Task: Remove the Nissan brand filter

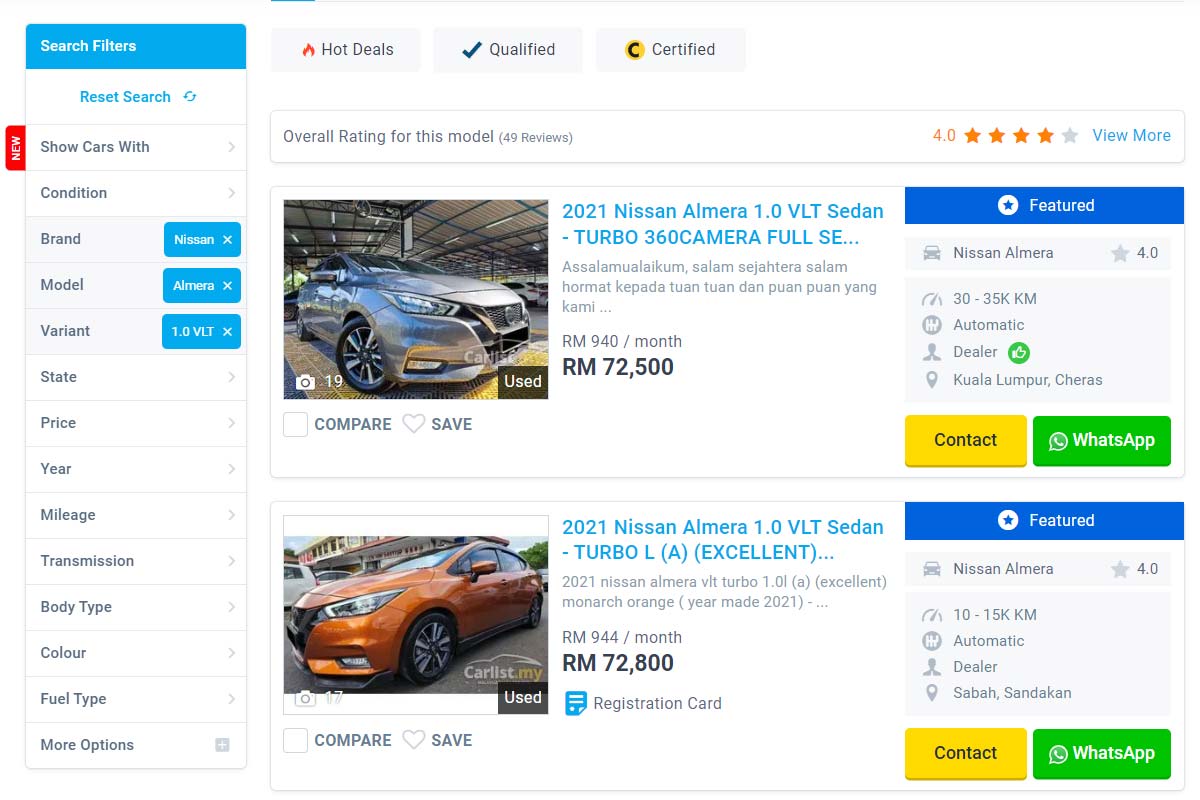Action: pos(227,240)
